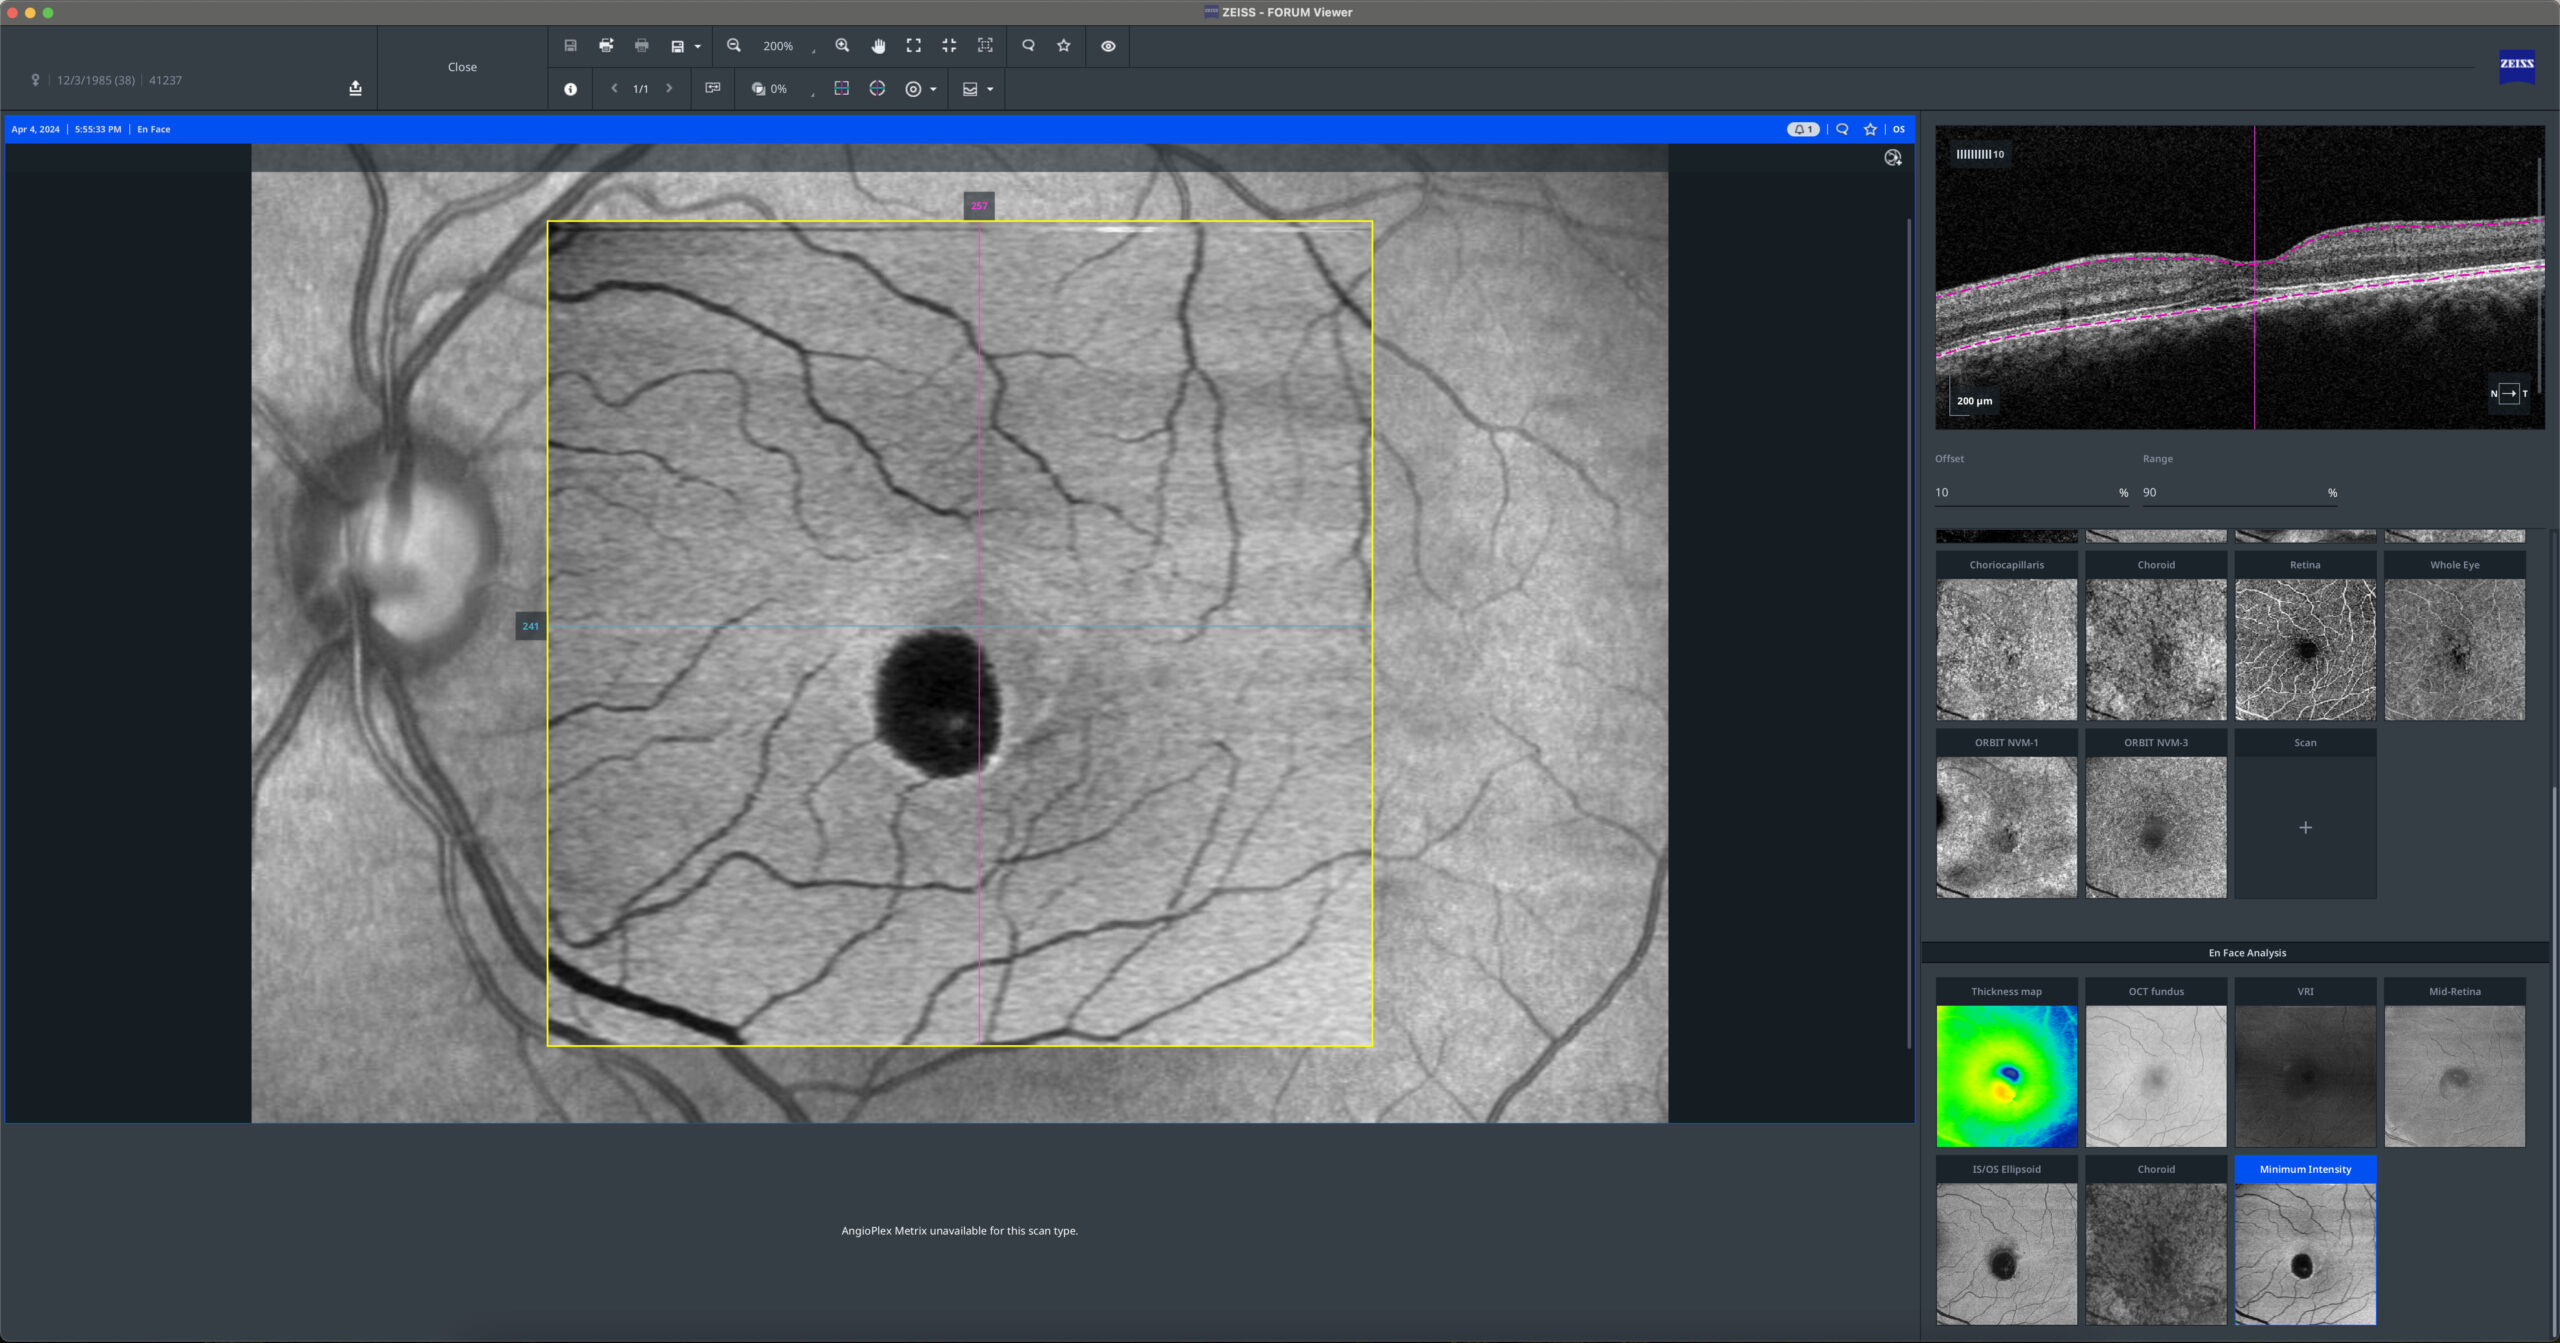Zoom out with the minus magnifier
Viewport: 2560px width, 1343px height.
tap(734, 46)
